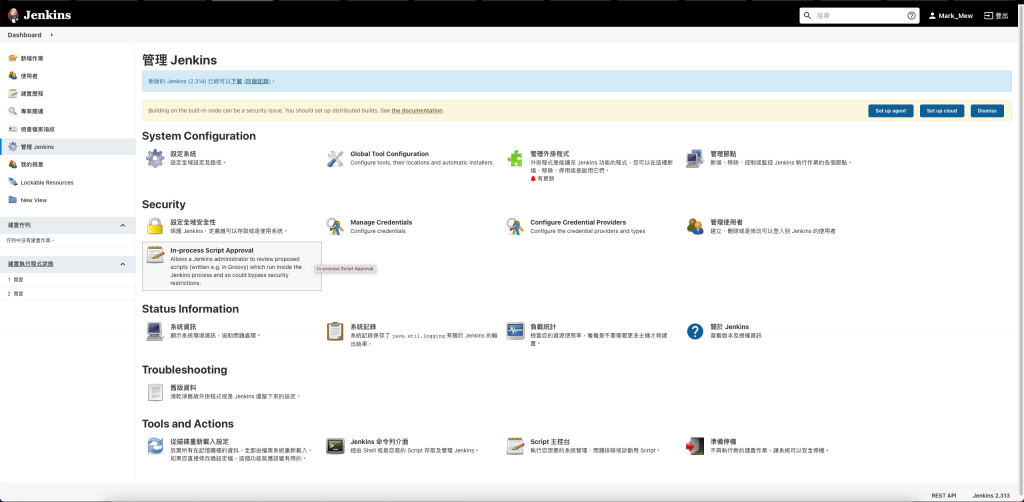Click the 新增作業 icon in sidebar

[x=12, y=58]
